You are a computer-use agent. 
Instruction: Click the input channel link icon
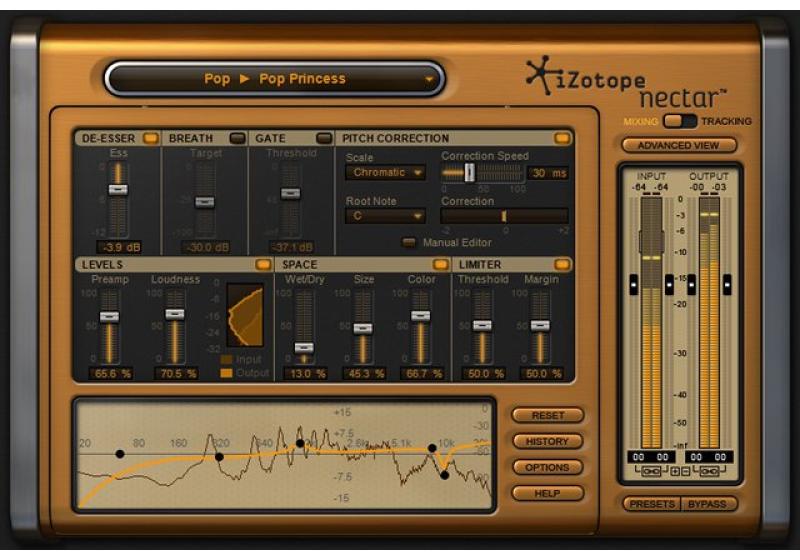[x=652, y=471]
